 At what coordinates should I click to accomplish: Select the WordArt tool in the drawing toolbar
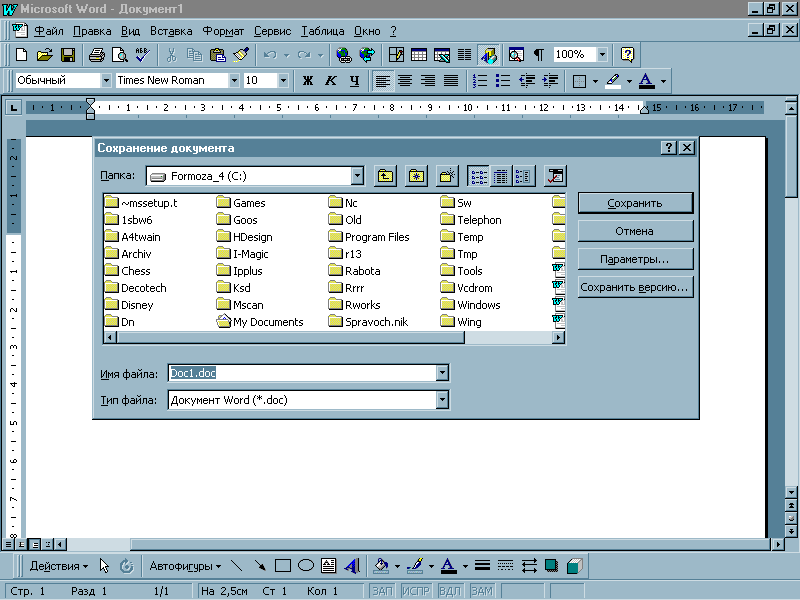point(351,566)
